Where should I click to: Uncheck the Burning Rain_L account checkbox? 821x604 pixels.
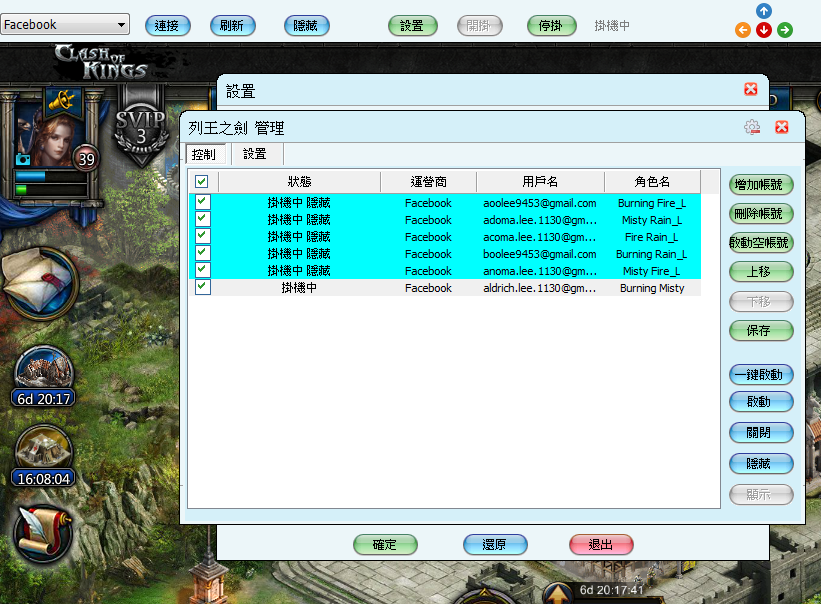point(202,253)
